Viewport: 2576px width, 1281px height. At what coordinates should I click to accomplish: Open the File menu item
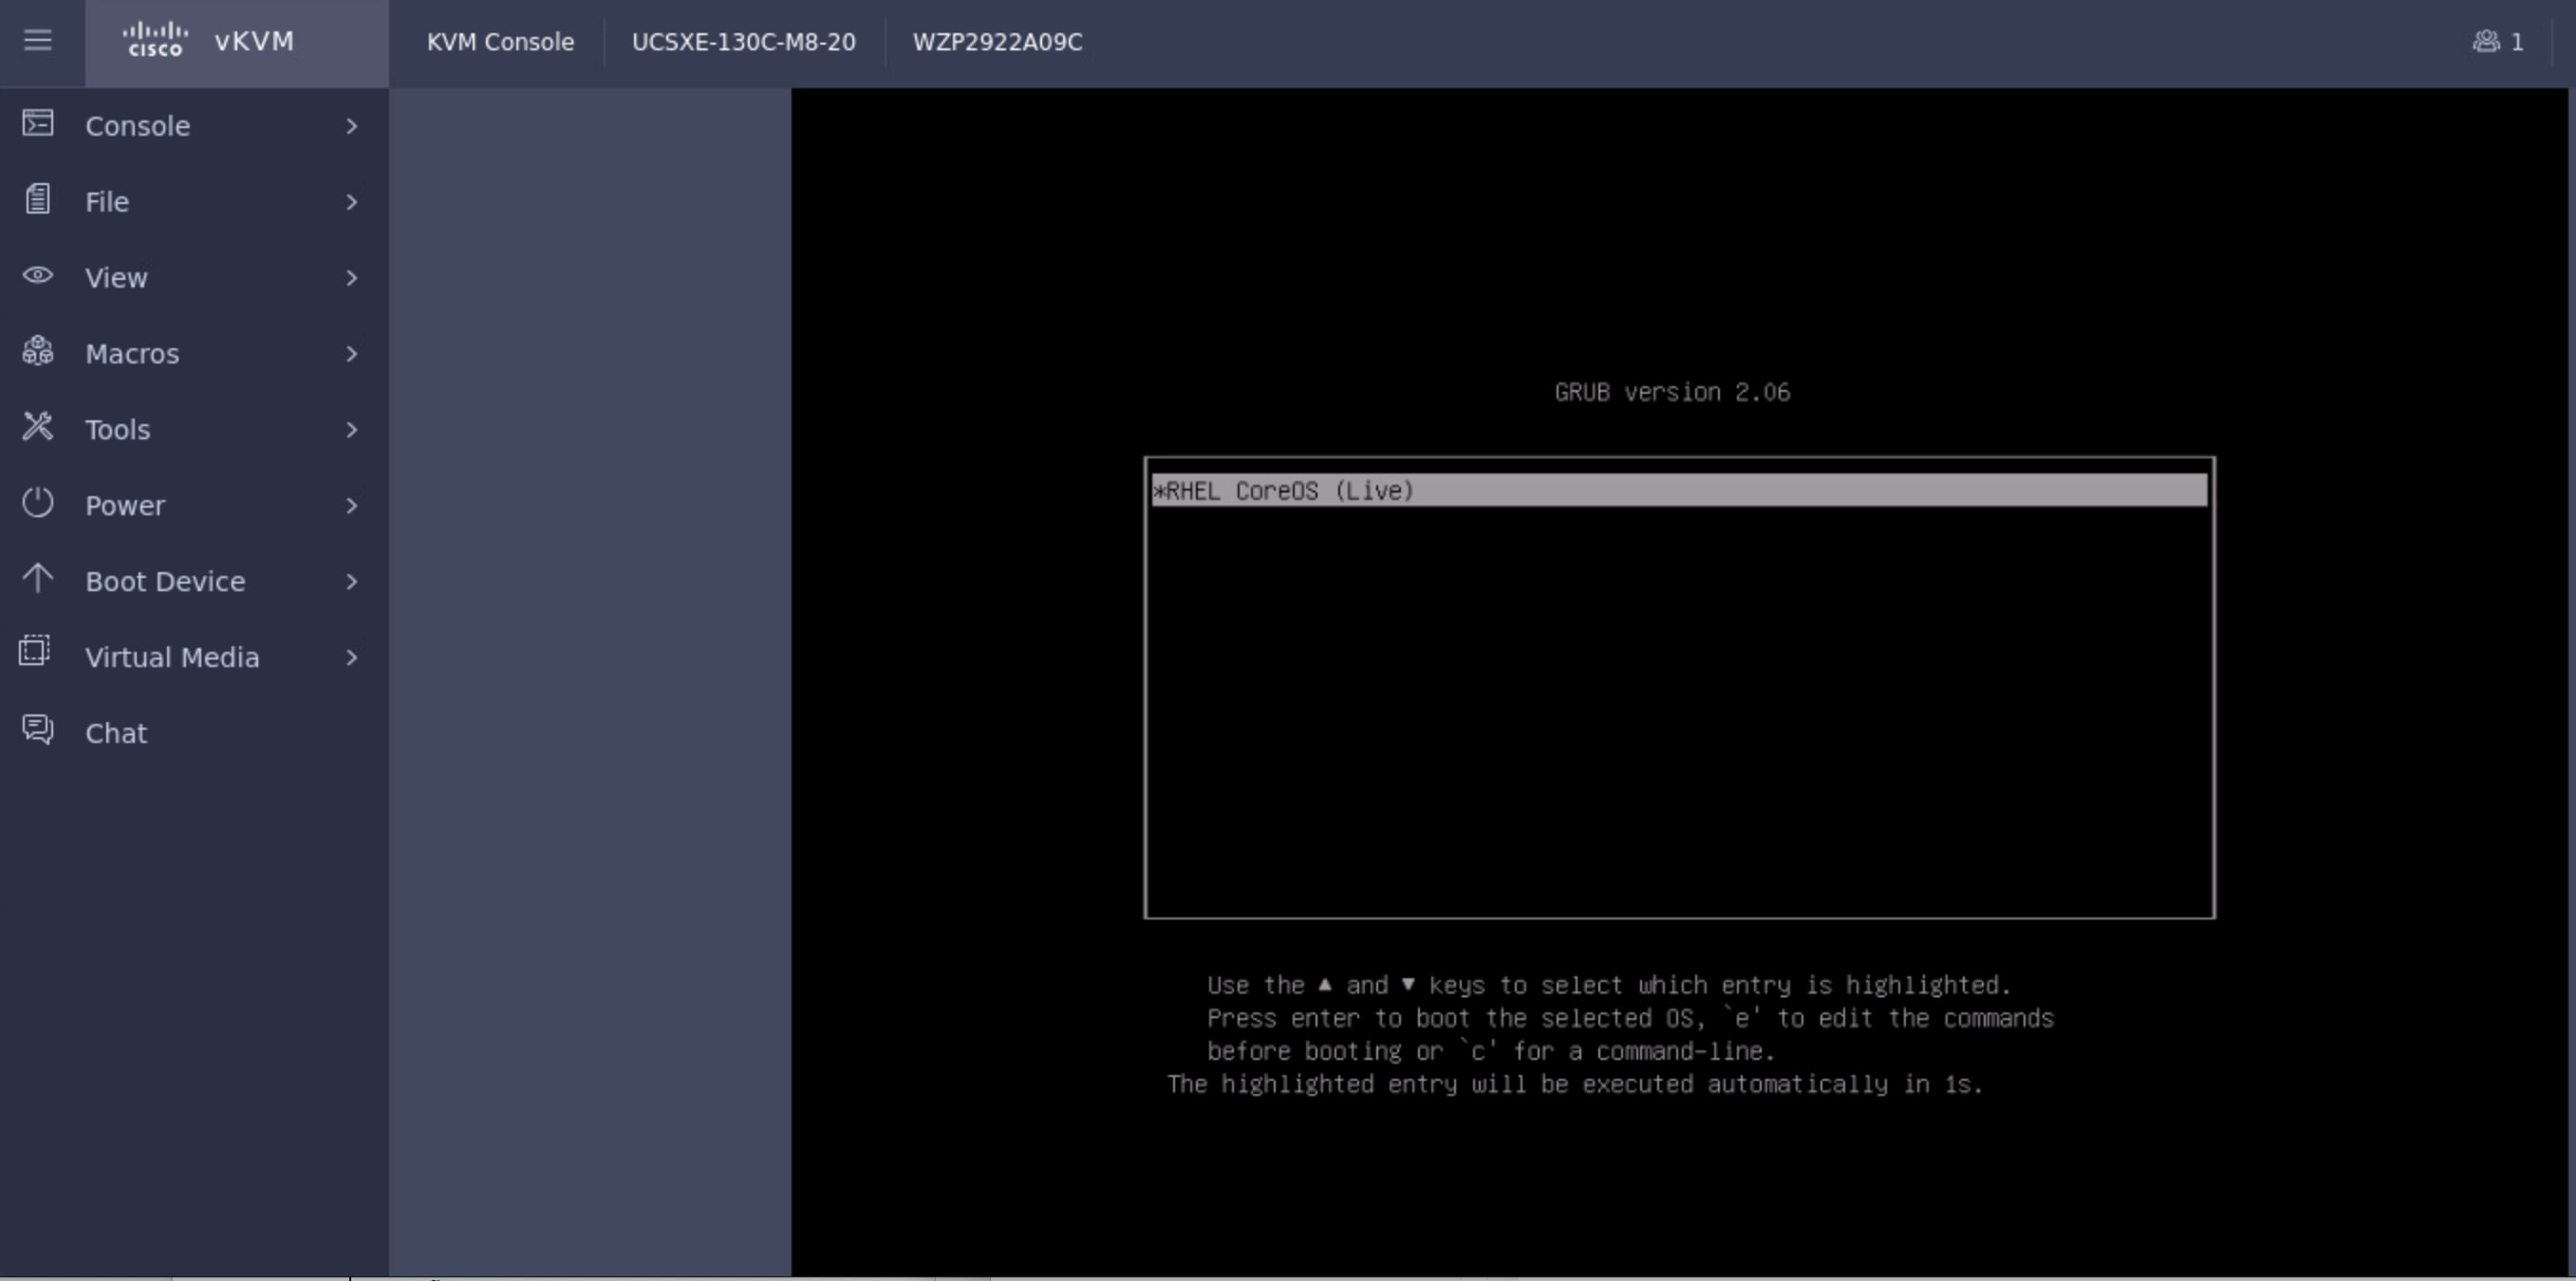(194, 202)
